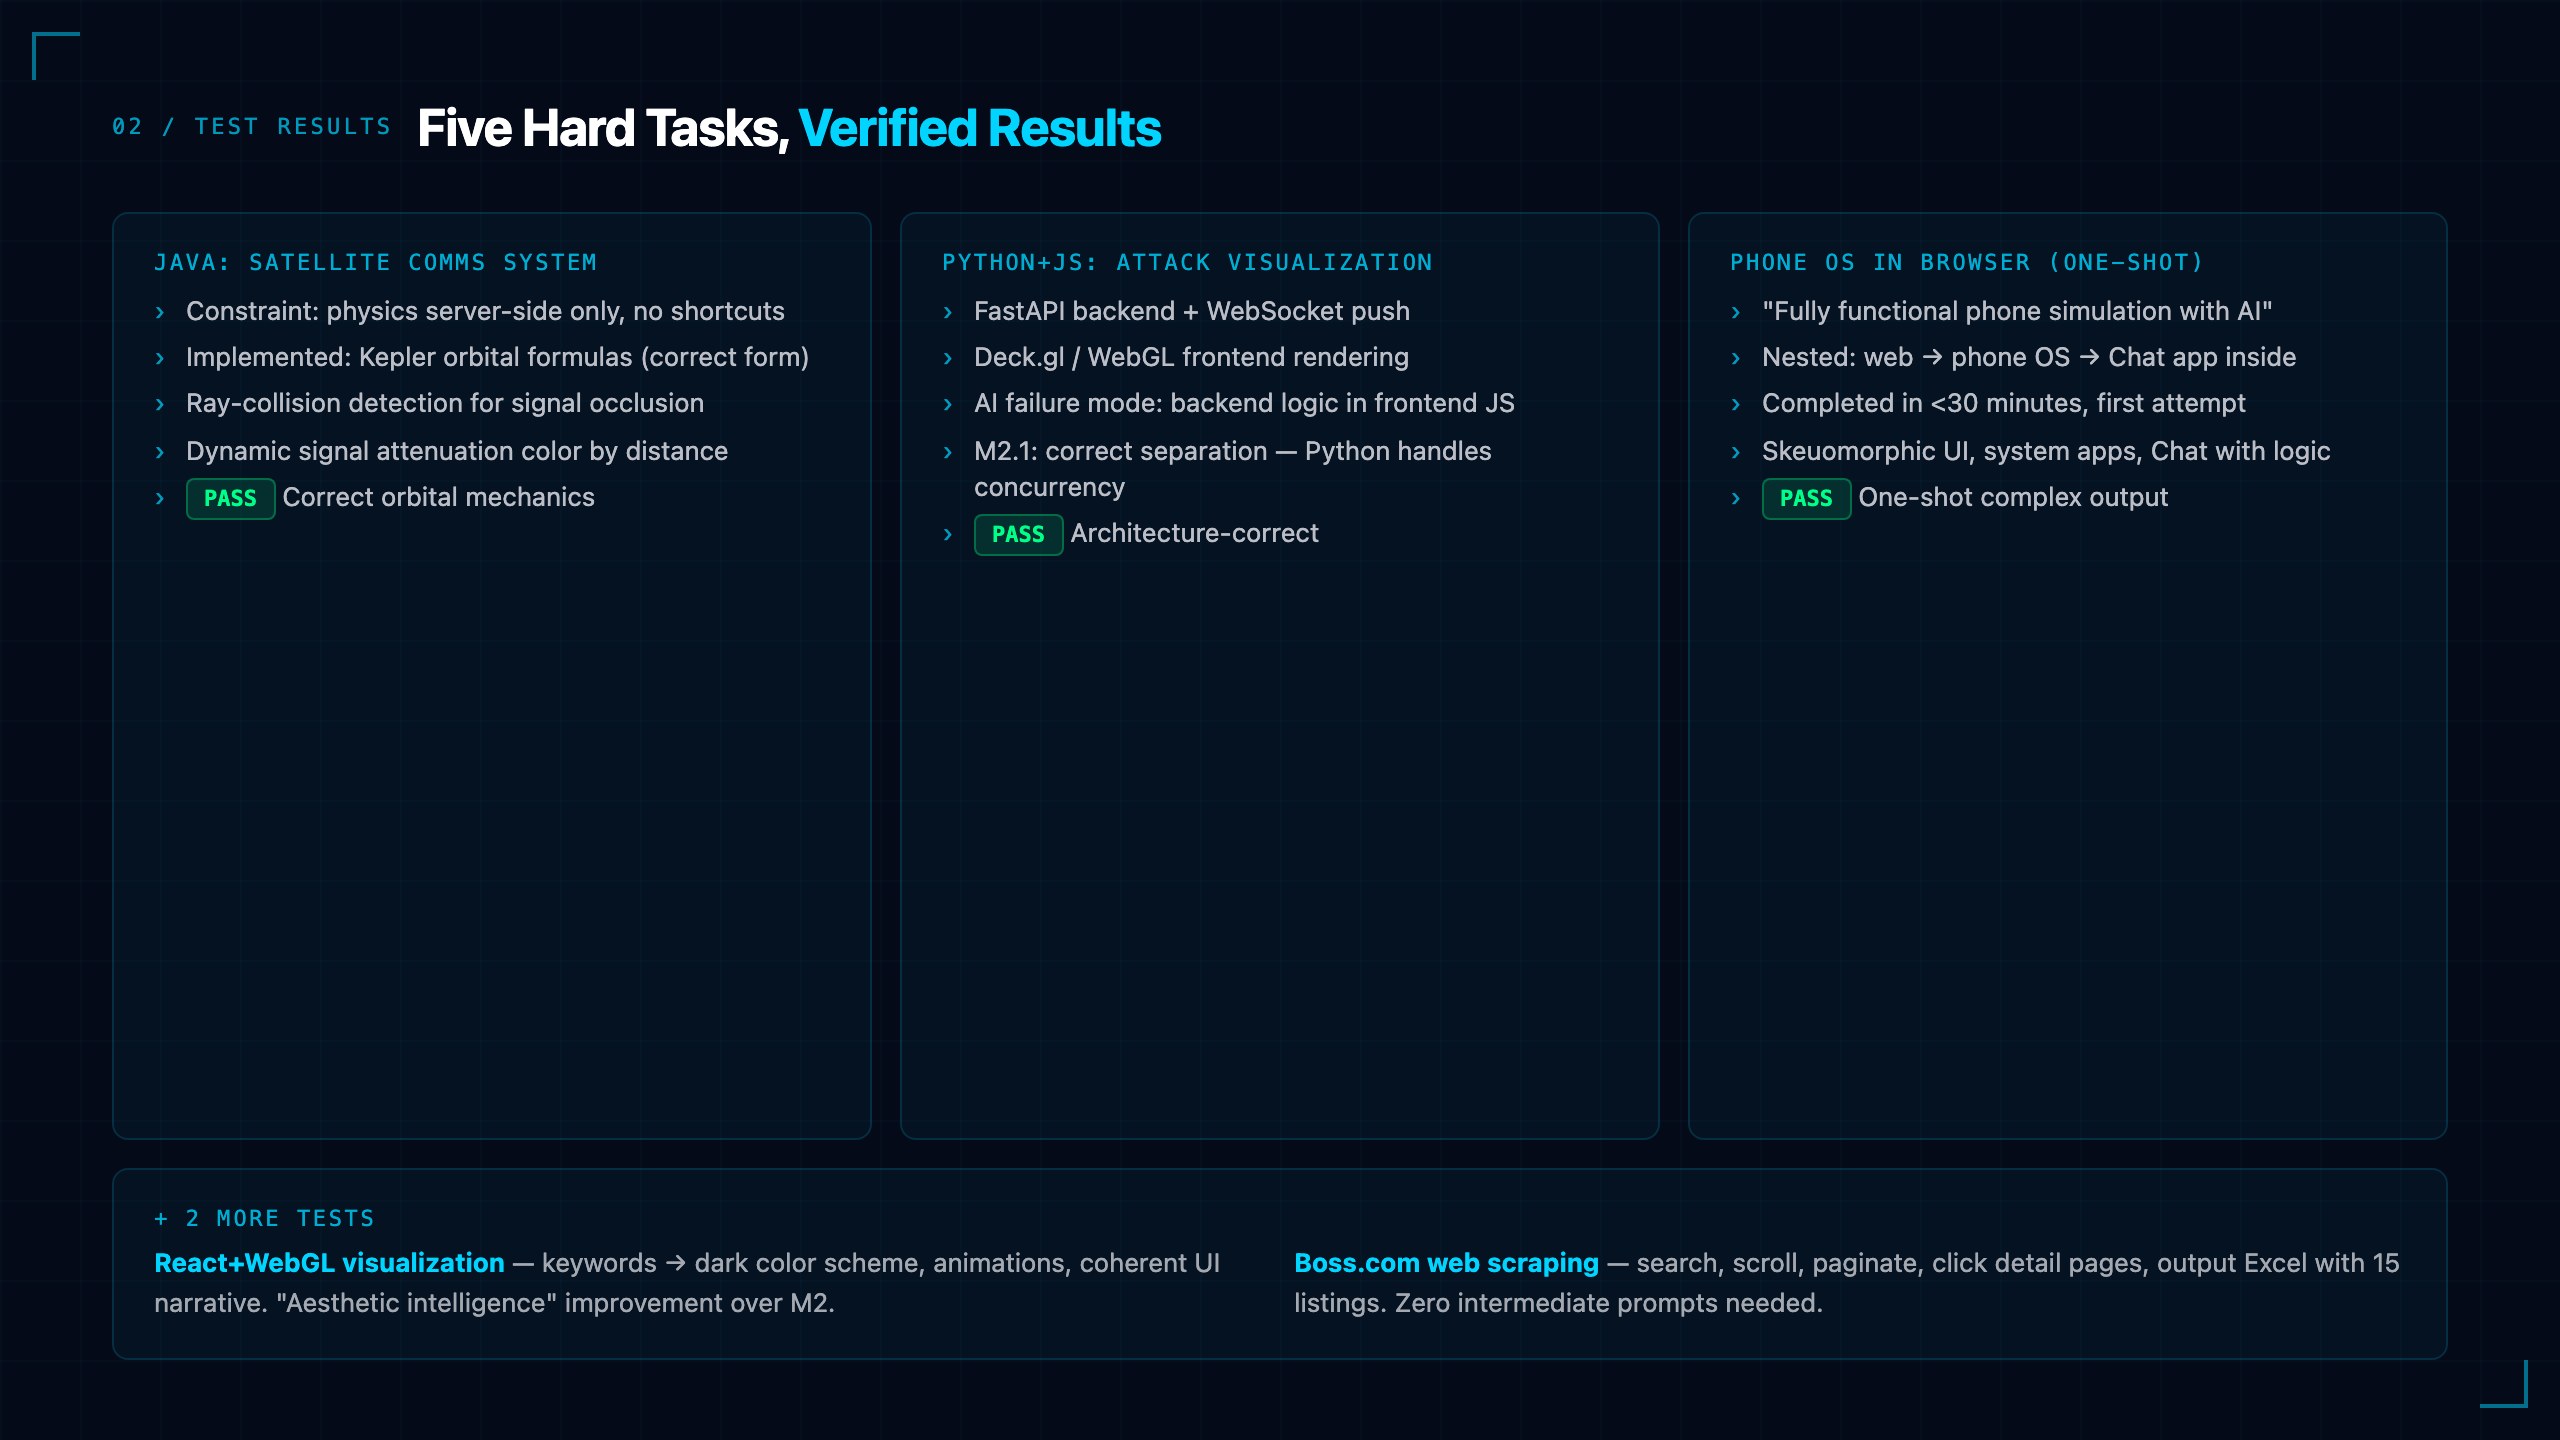Viewport: 2560px width, 1440px height.
Task: Click chevron bullet before 'Completed in <30 minutes'
Action: tap(1736, 404)
